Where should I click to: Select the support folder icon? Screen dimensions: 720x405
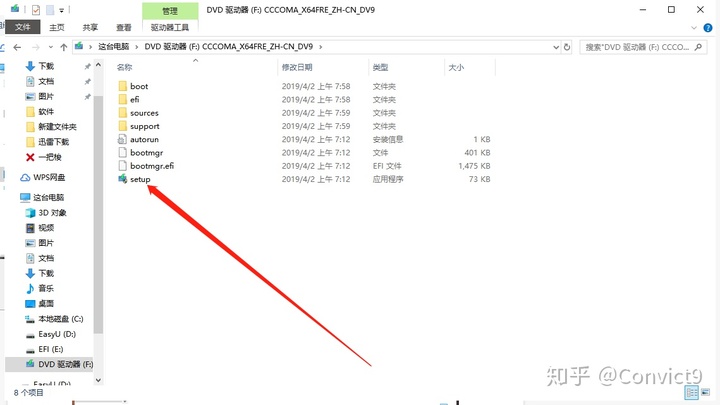[x=123, y=126]
